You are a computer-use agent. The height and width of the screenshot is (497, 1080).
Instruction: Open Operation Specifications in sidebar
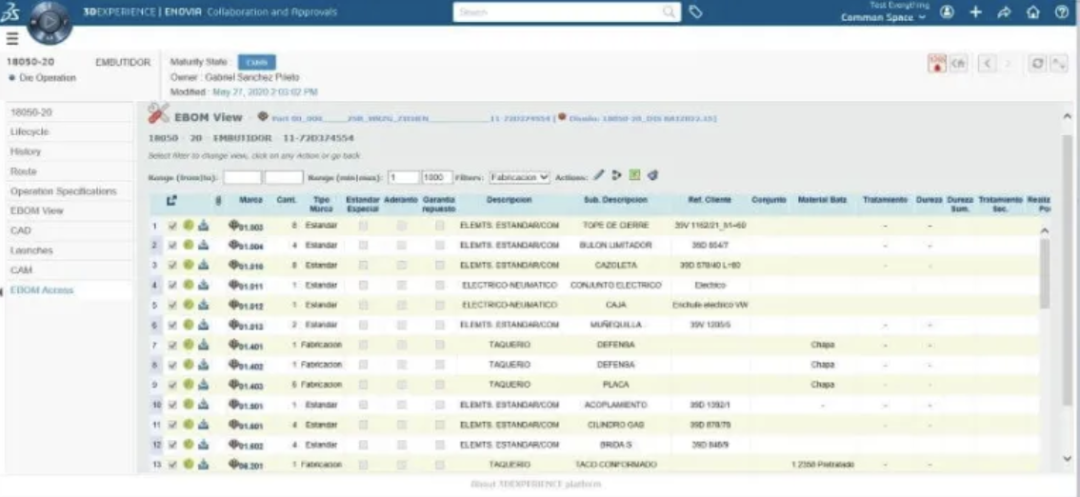[64, 191]
